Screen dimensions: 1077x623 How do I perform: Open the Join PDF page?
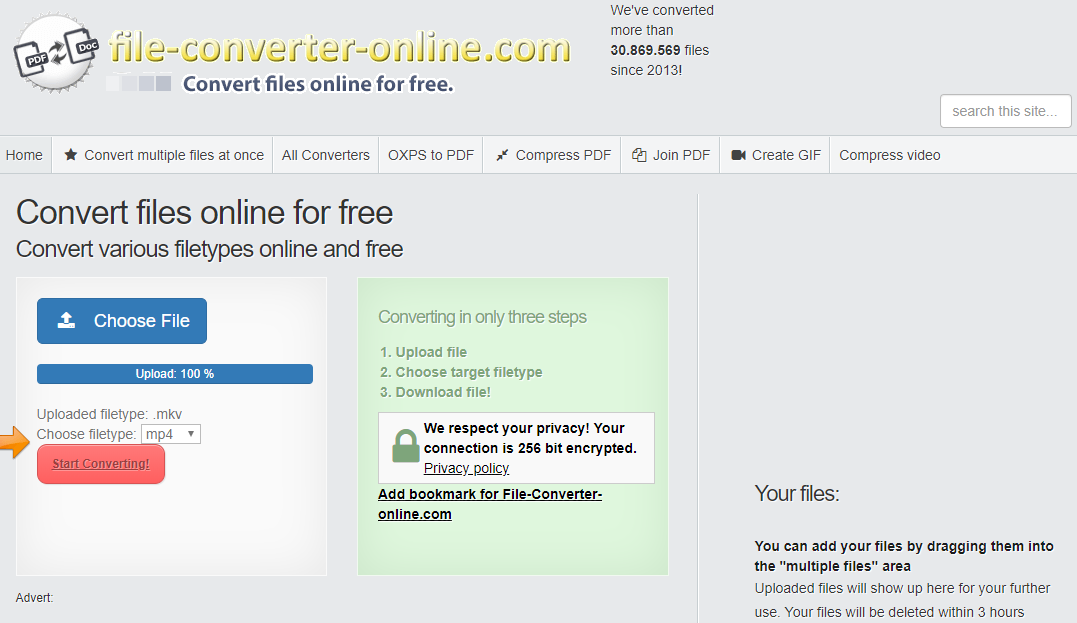click(x=670, y=155)
